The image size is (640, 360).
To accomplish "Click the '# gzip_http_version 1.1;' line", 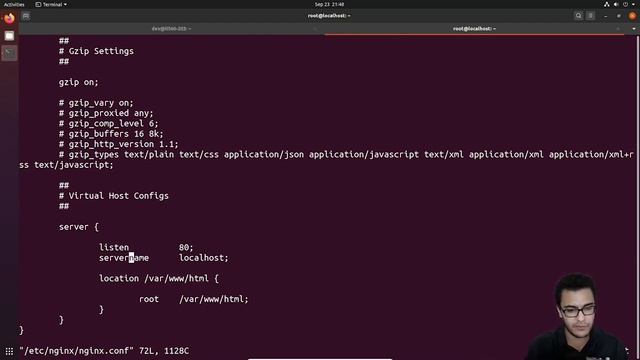I will (x=118, y=144).
